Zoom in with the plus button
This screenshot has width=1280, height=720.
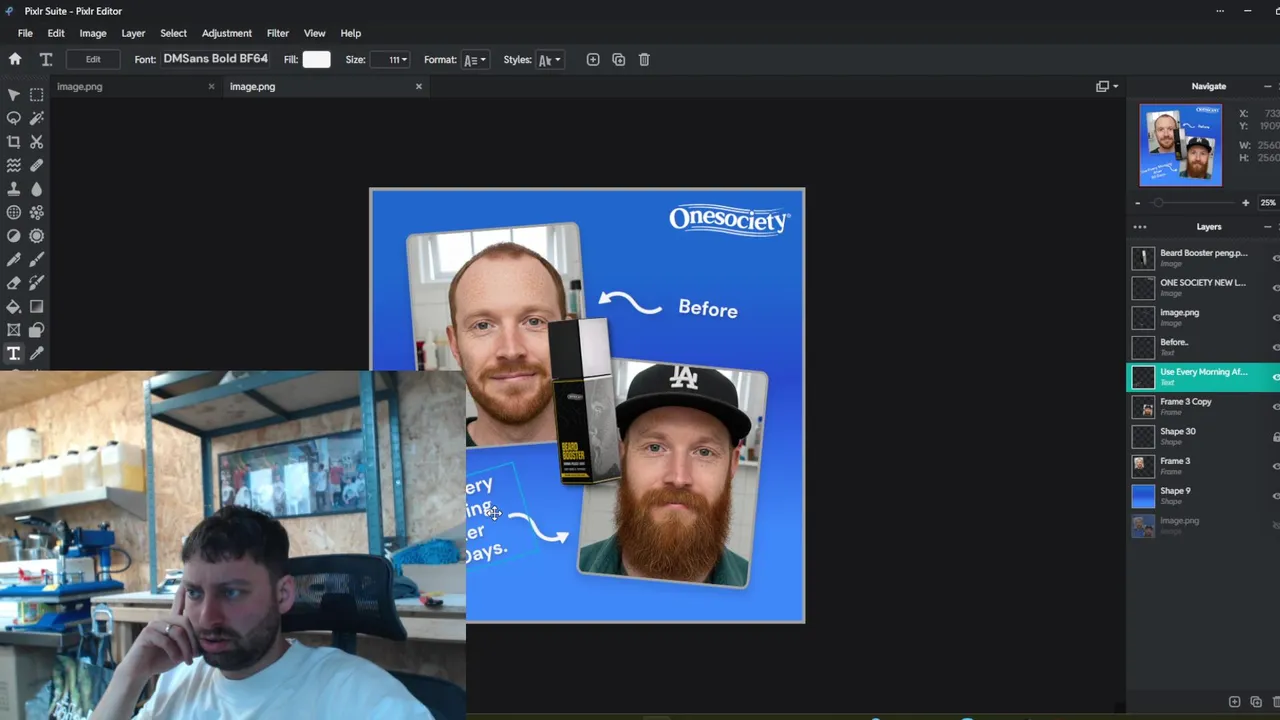click(x=1245, y=203)
